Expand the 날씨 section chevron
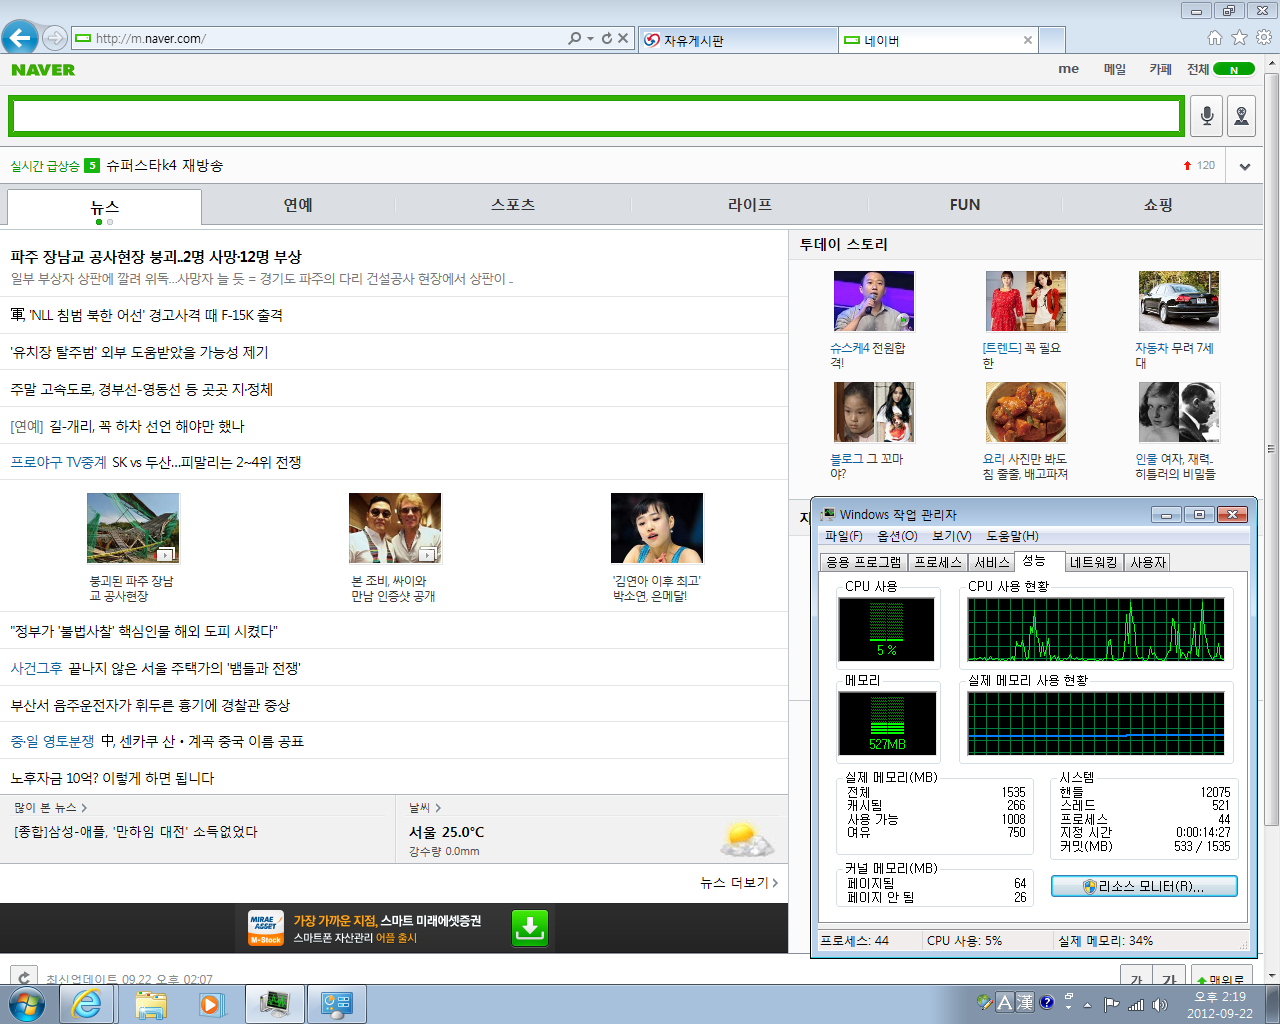 tap(438, 808)
